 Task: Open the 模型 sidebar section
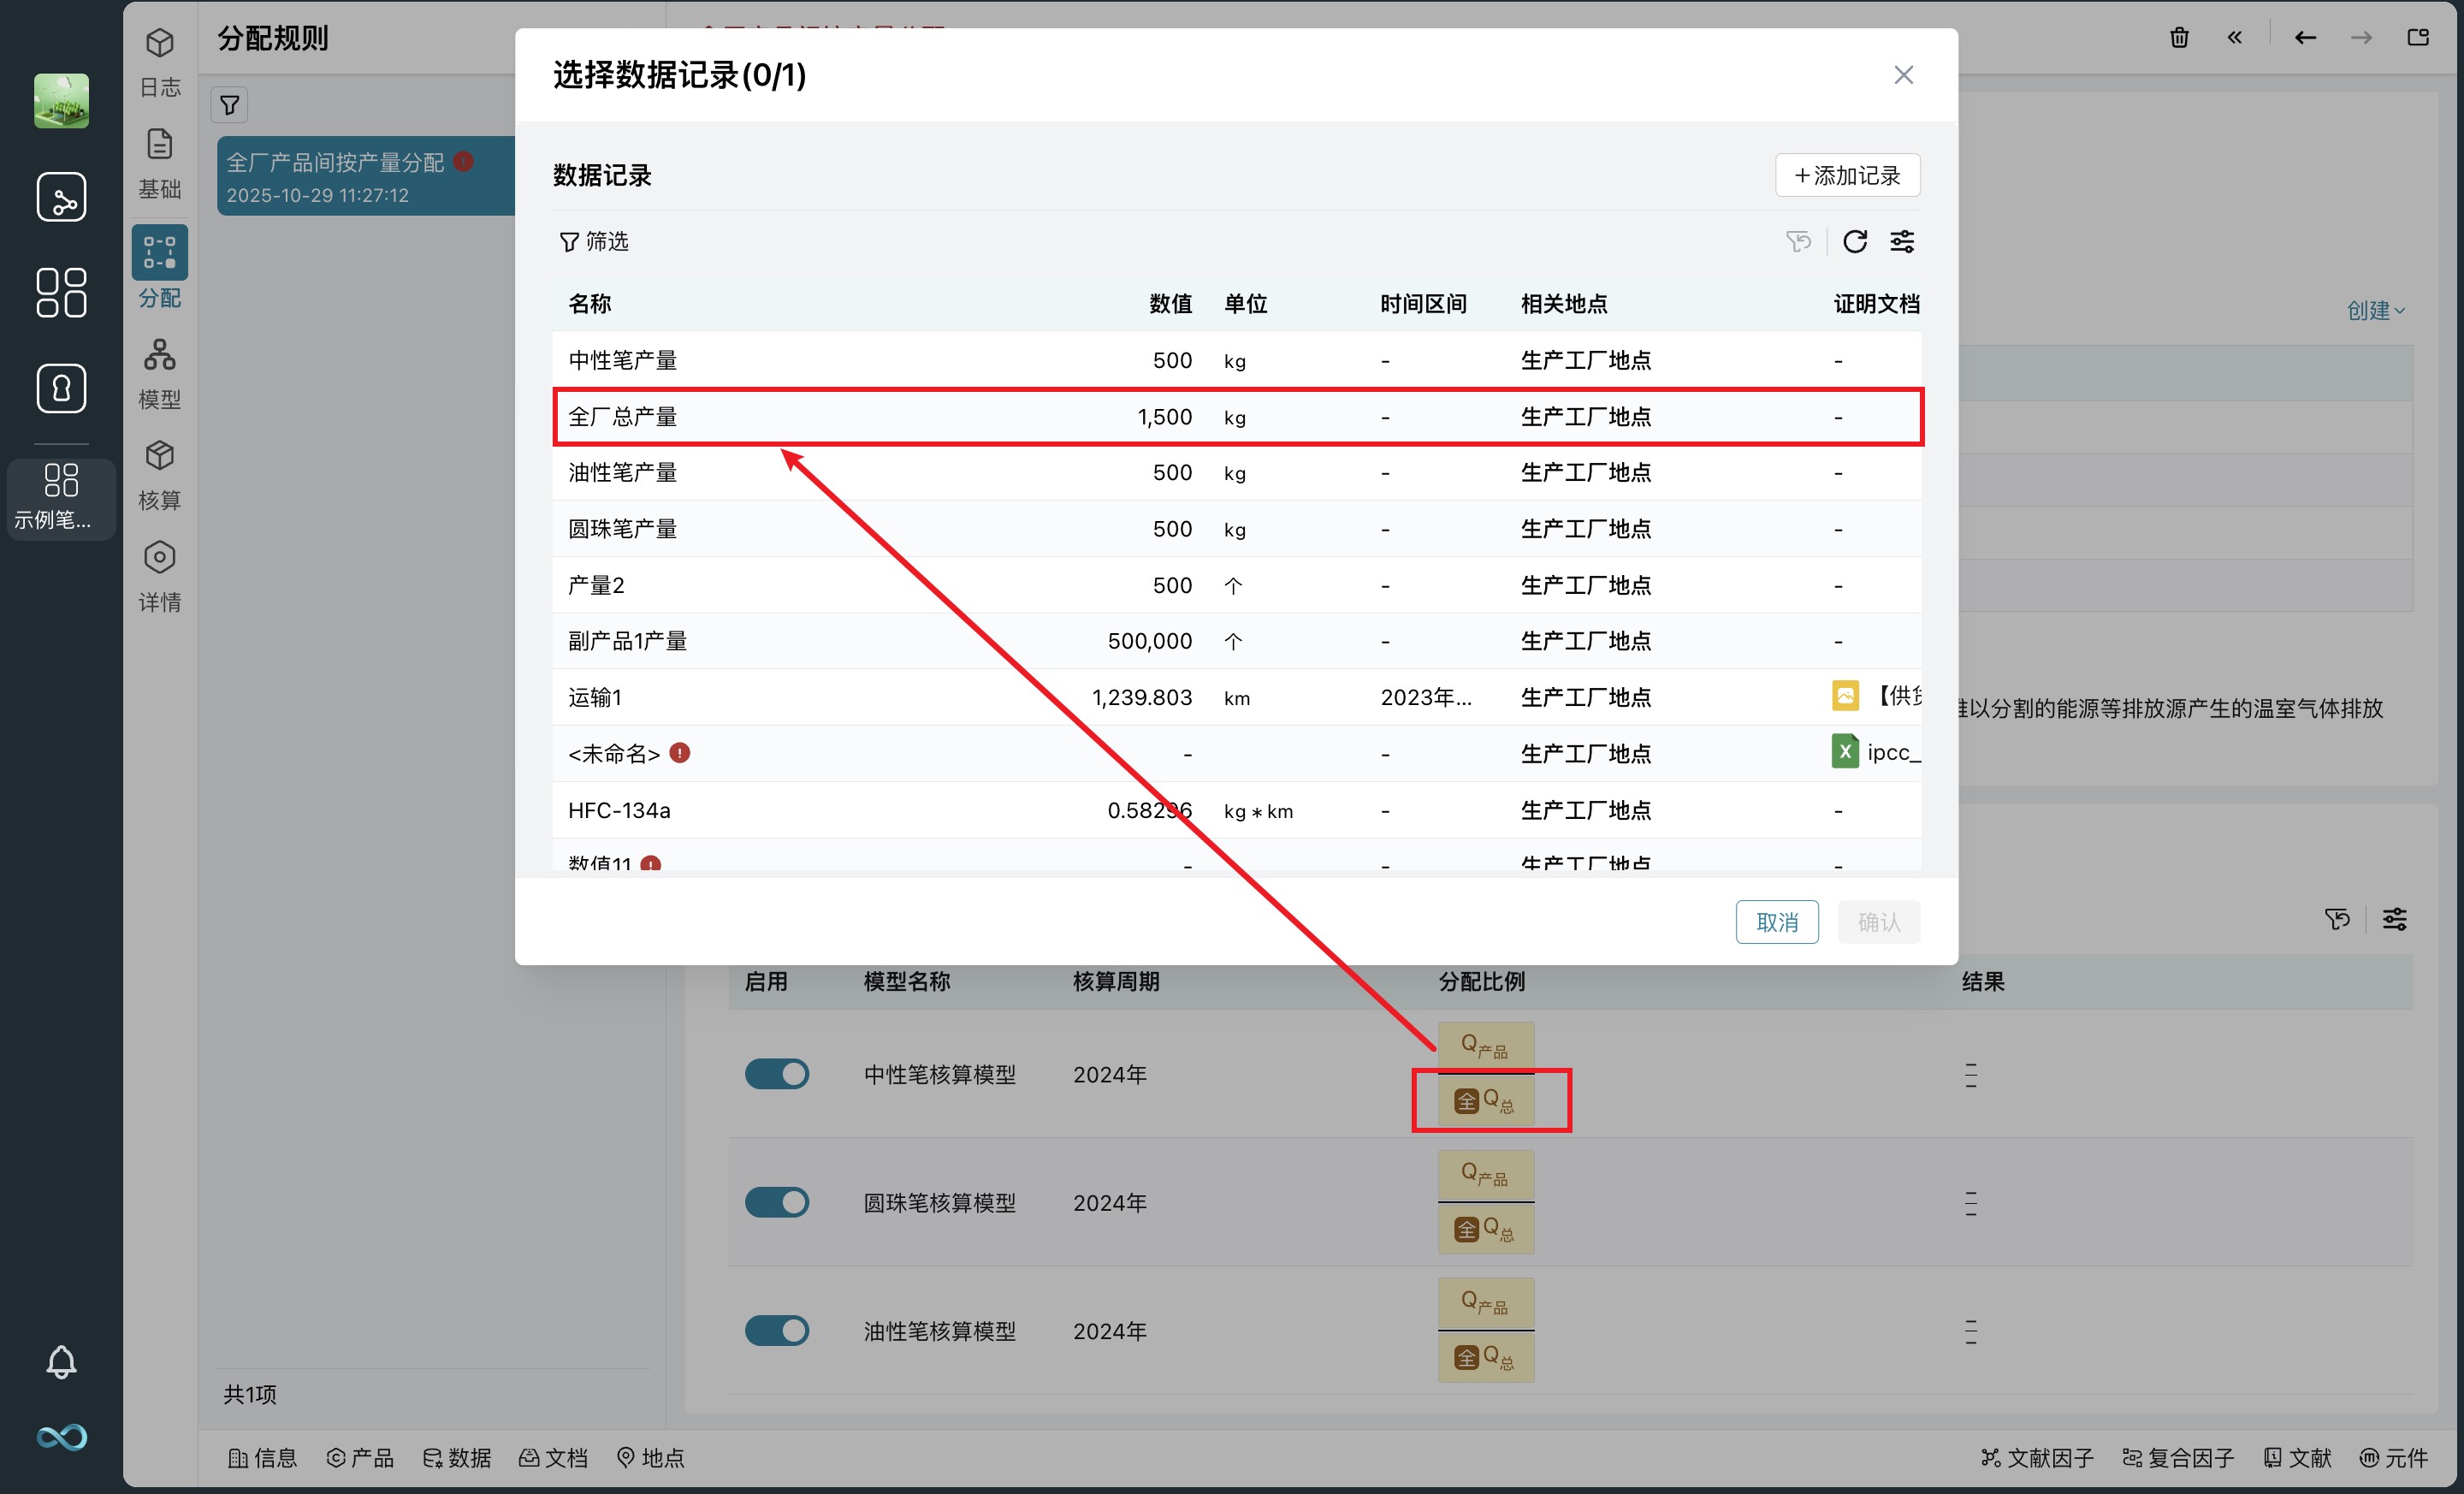(159, 374)
